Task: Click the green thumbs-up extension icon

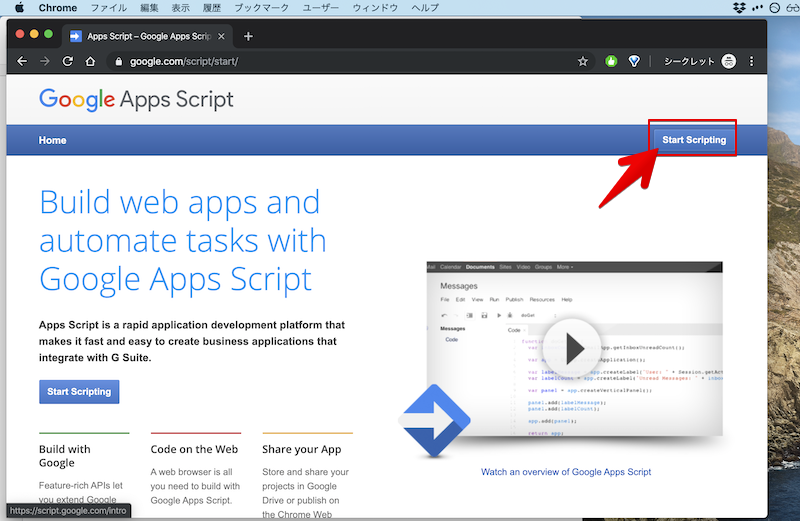Action: coord(610,61)
